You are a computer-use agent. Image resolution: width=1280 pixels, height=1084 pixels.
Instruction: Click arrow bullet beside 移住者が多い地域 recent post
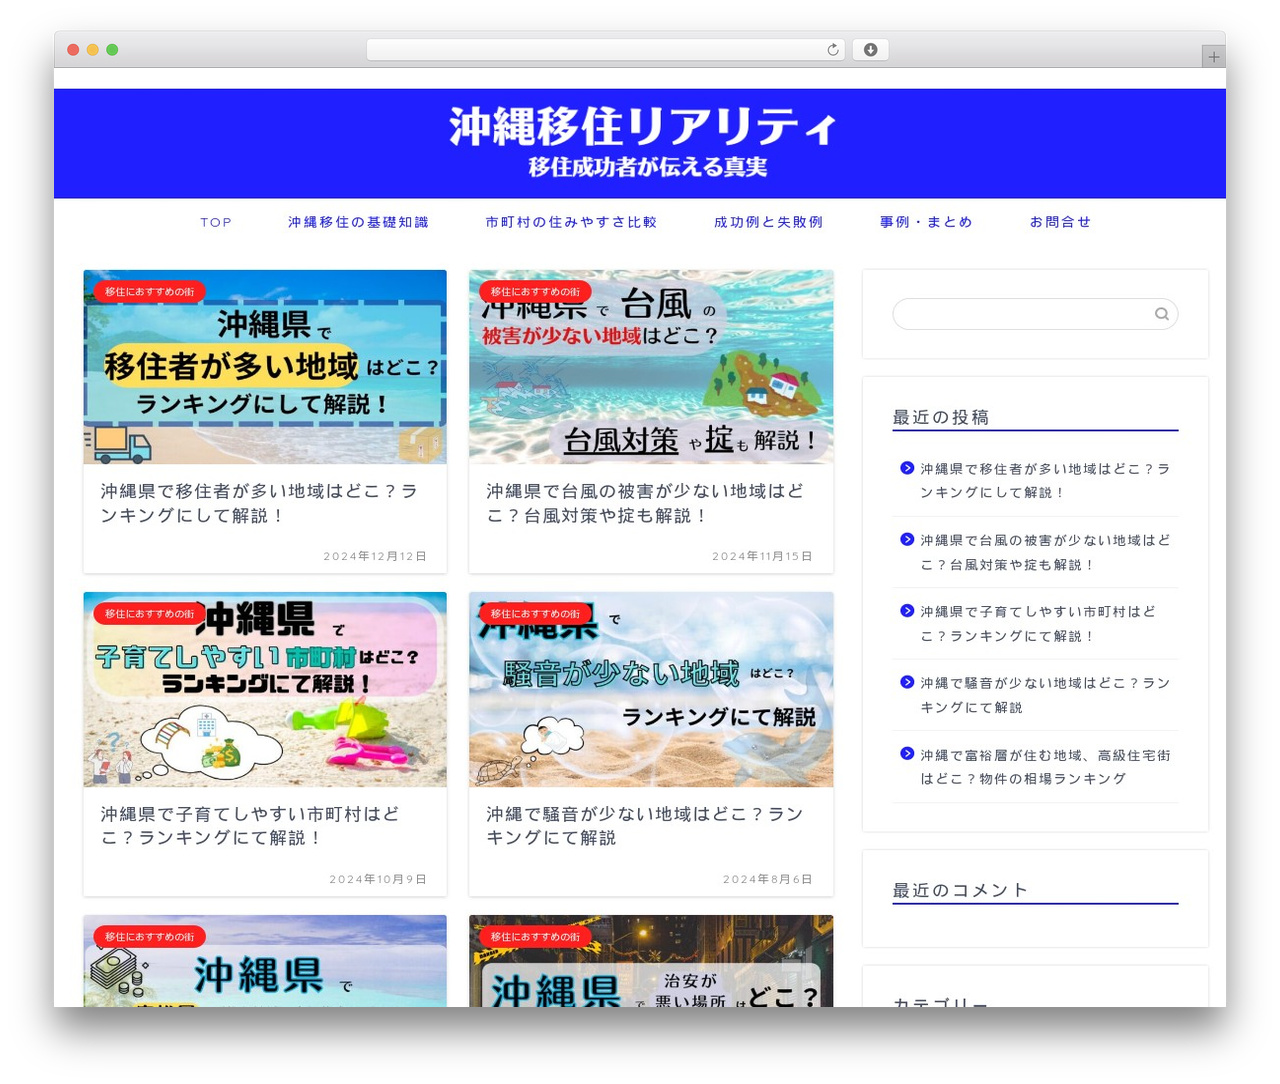(x=907, y=468)
